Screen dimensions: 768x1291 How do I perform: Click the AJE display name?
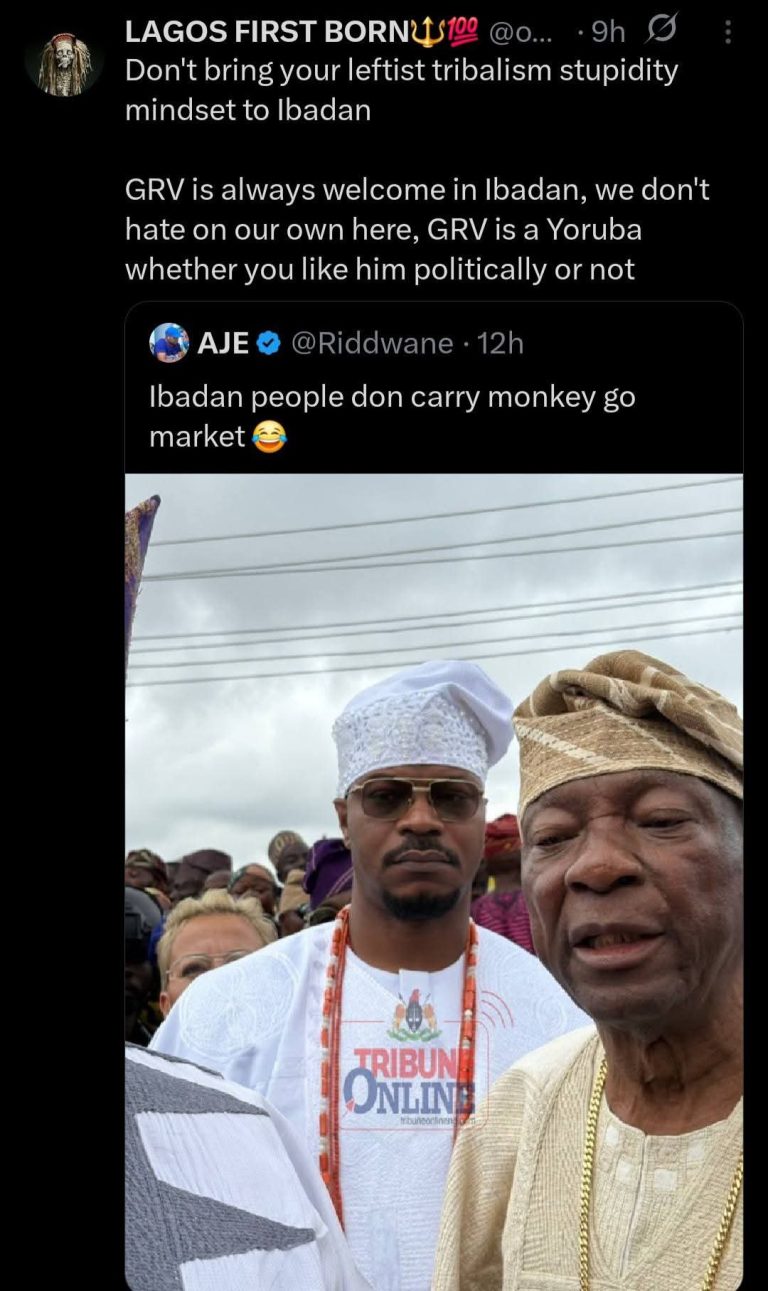tap(223, 343)
